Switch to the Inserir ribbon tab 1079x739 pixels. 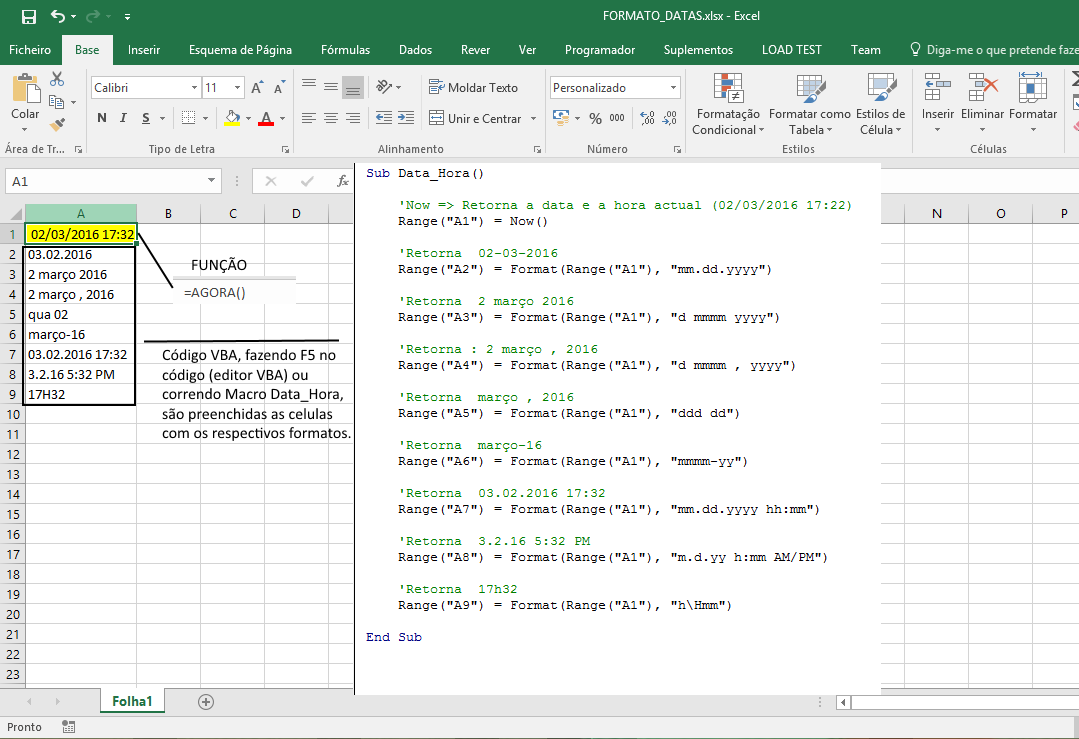144,50
